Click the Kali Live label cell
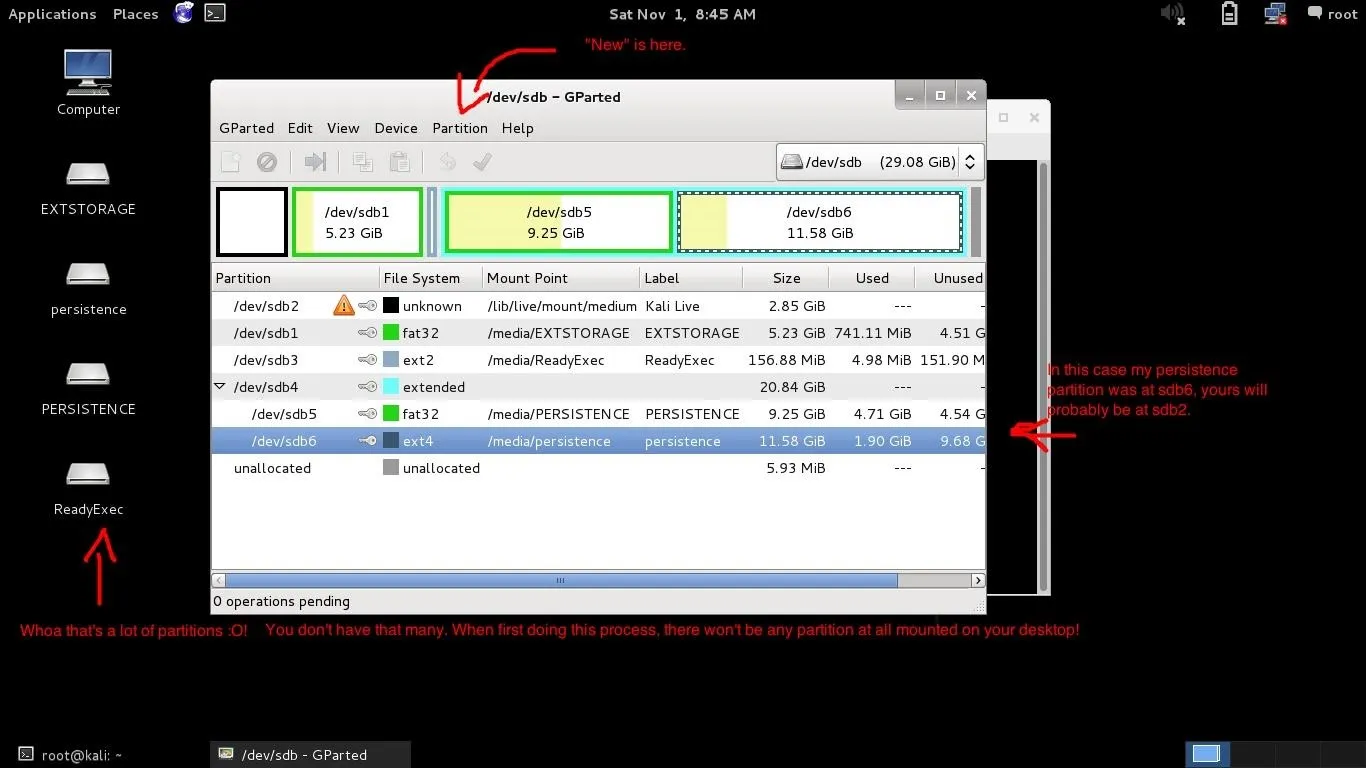This screenshot has height=768, width=1366. [672, 306]
